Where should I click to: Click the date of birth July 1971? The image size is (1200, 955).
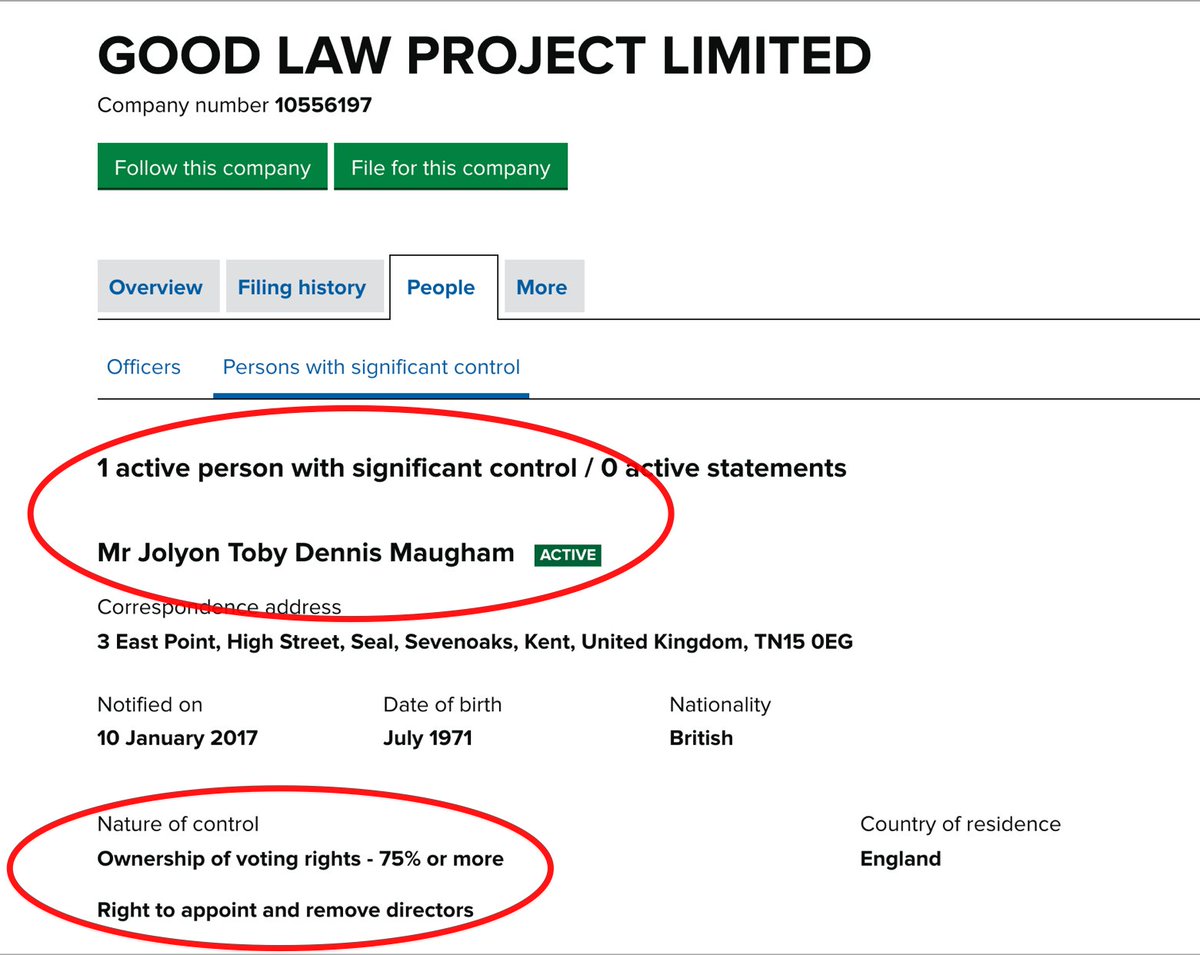coord(427,738)
